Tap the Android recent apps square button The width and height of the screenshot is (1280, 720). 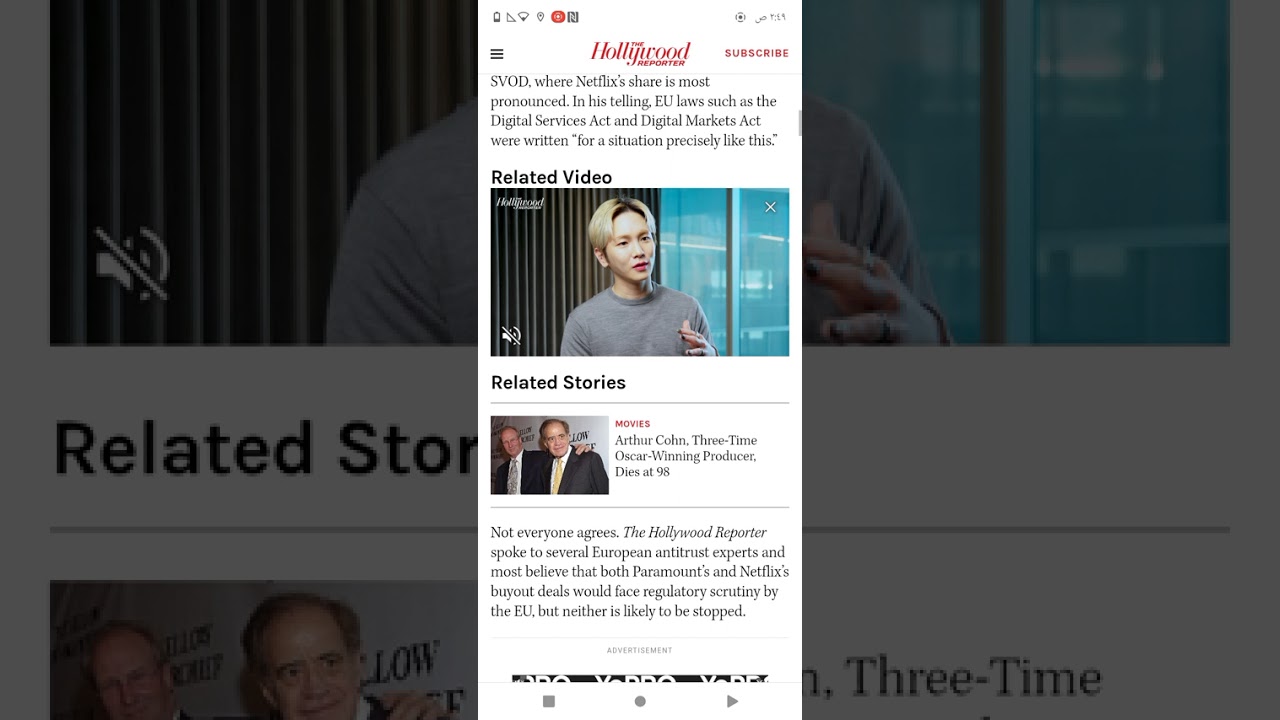tap(548, 701)
